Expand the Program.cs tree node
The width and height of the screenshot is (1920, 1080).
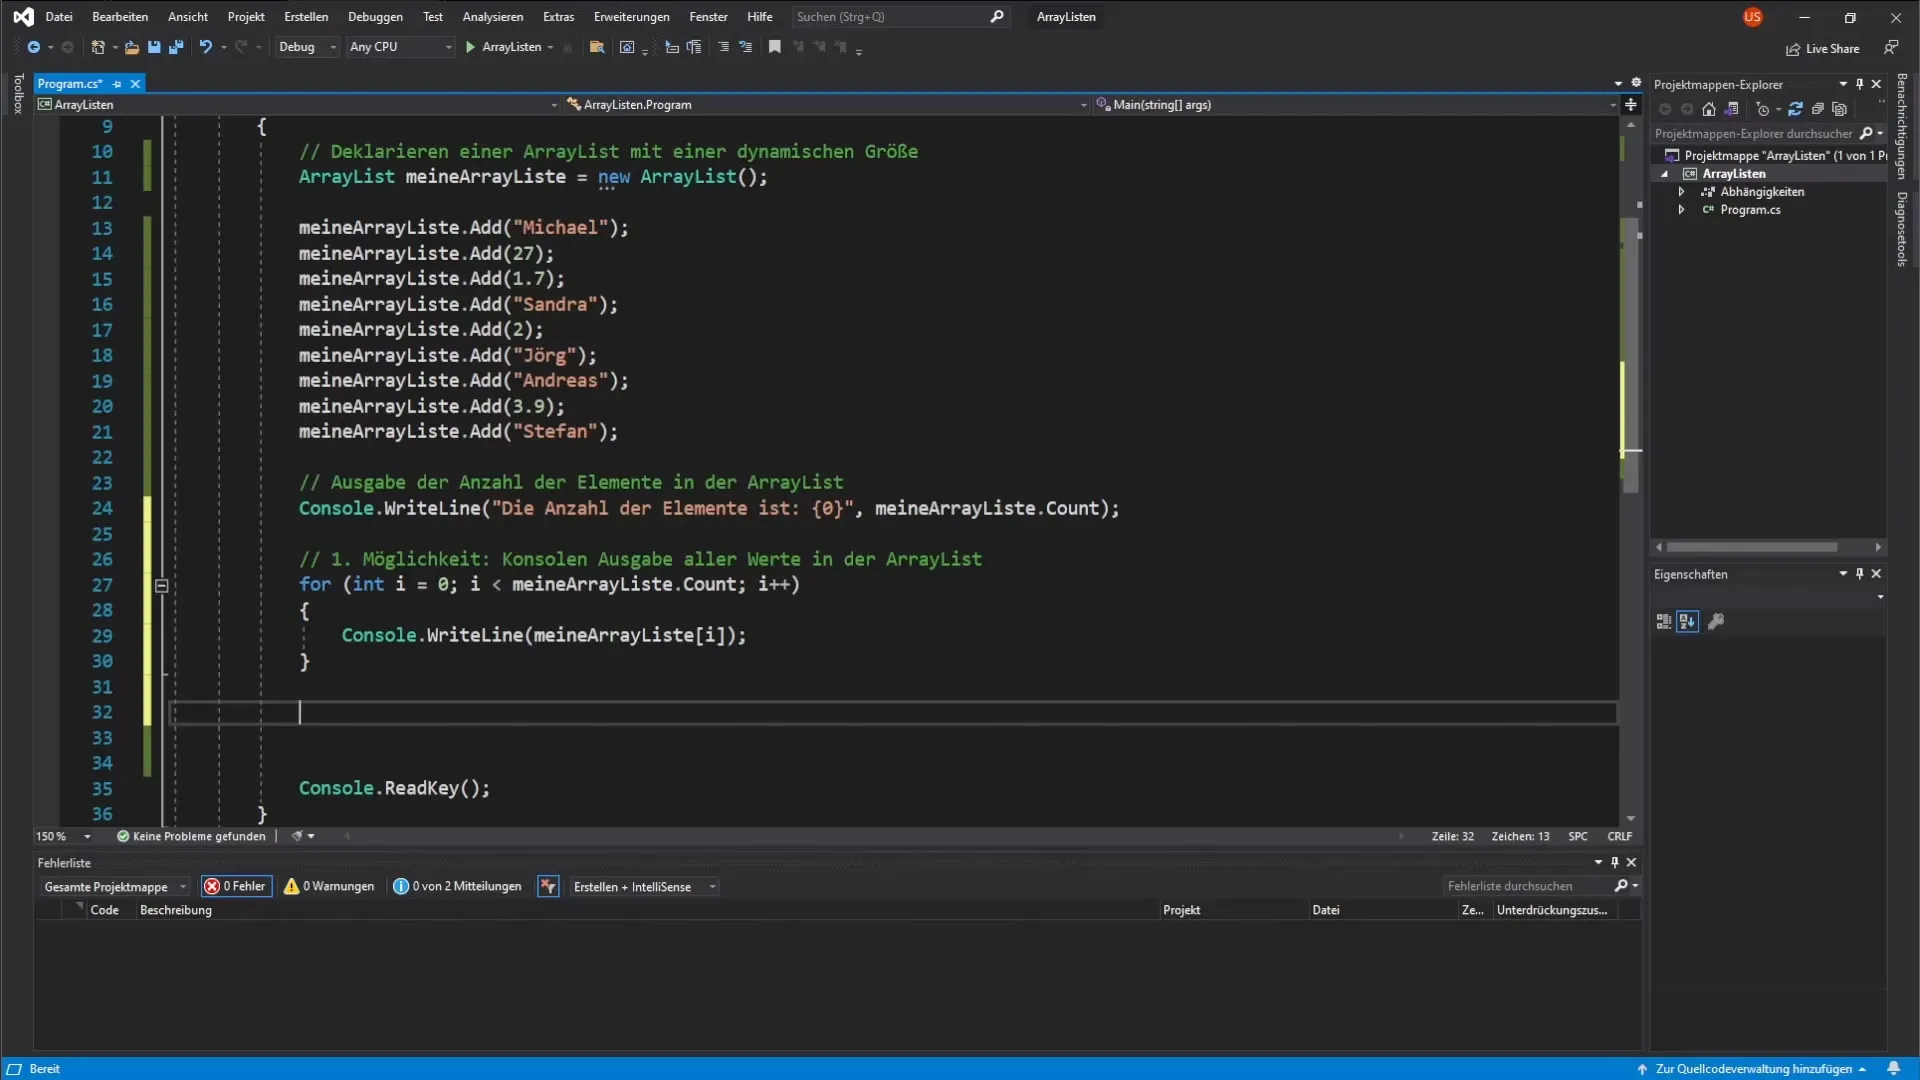click(x=1681, y=210)
